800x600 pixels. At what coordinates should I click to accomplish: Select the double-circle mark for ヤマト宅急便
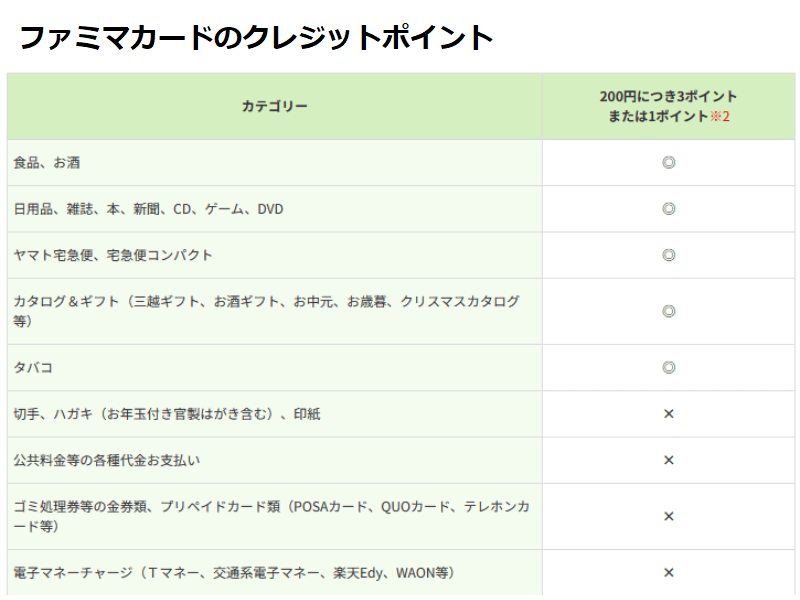point(669,255)
